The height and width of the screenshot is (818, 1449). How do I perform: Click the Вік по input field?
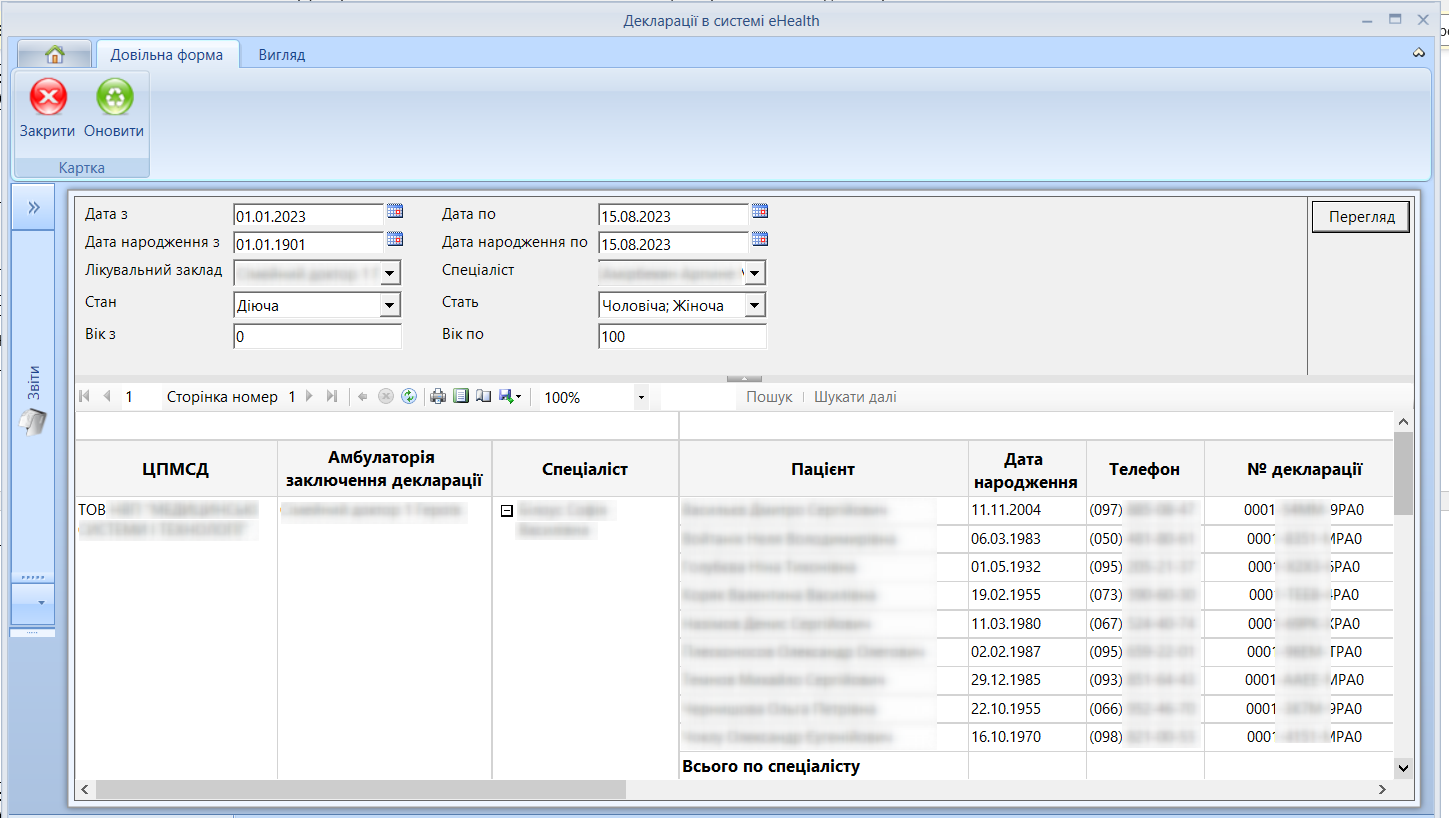[683, 337]
